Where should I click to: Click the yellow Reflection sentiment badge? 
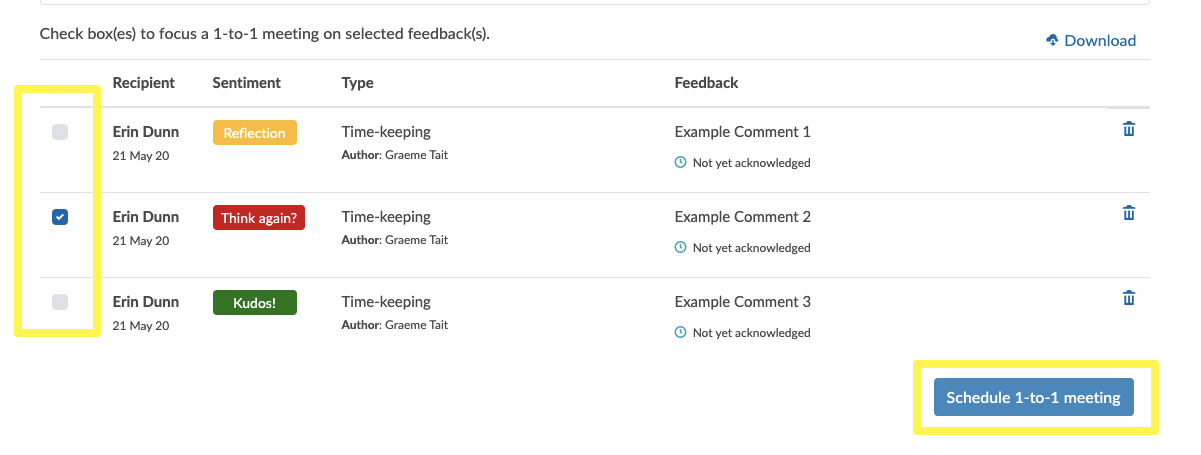click(255, 133)
